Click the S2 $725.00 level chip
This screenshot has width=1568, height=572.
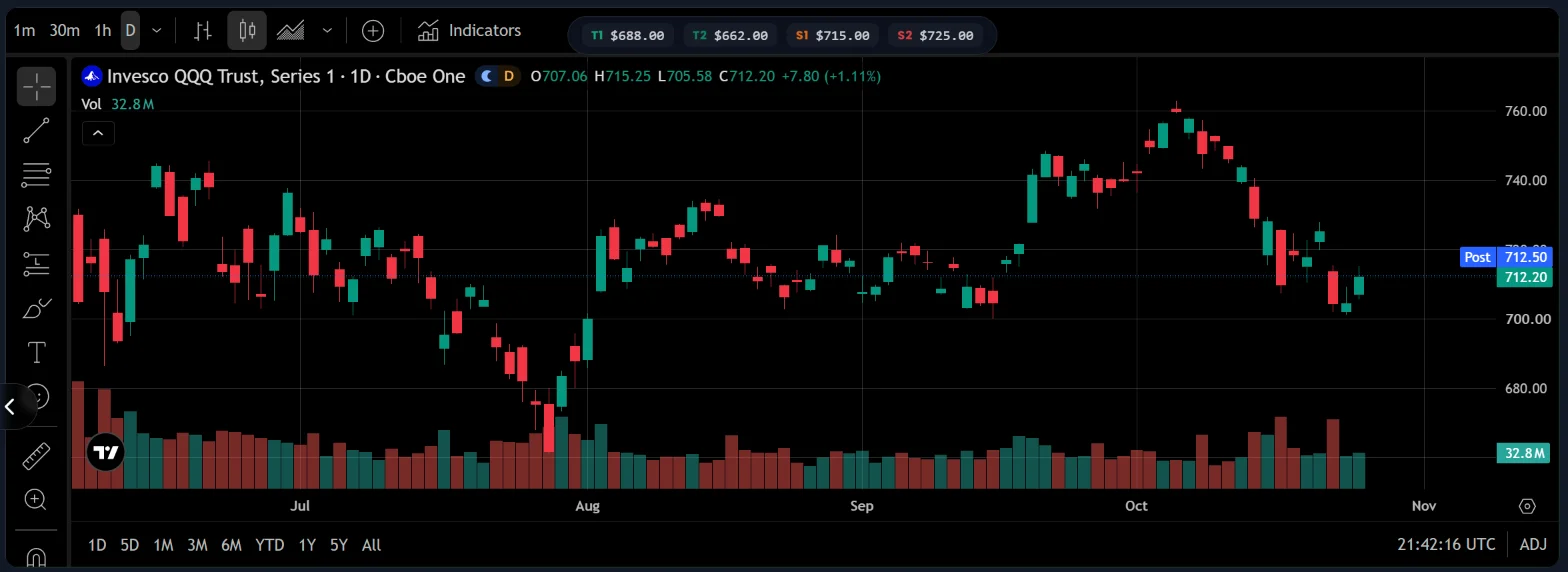(935, 35)
